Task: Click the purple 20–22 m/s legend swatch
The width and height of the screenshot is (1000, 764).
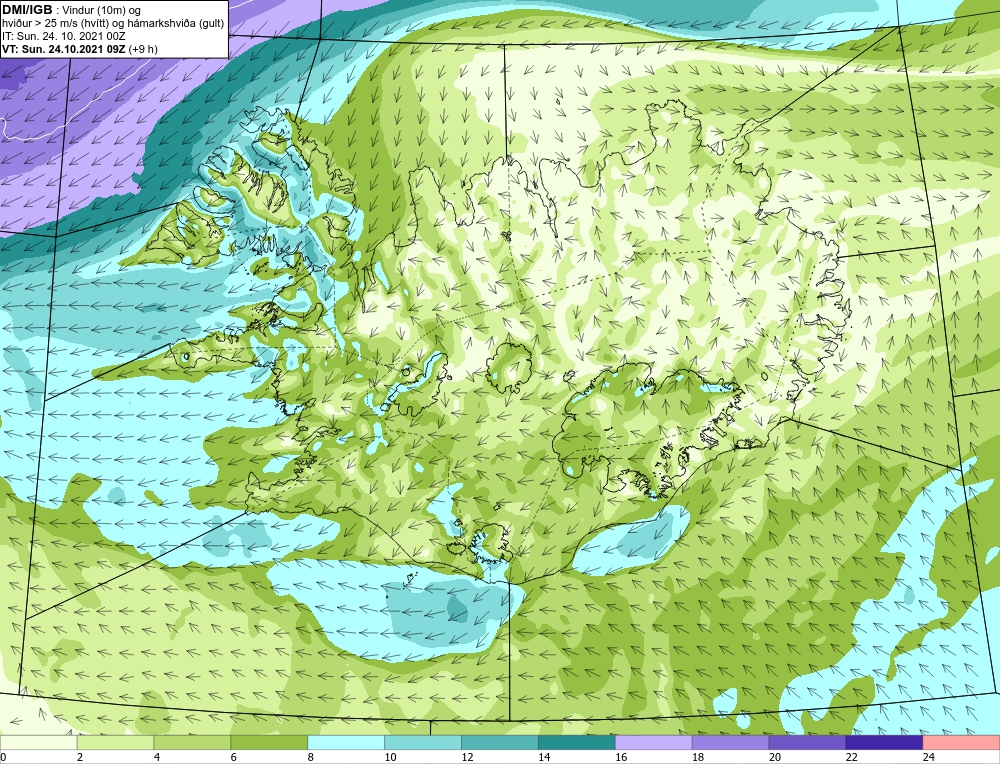Action: click(807, 743)
